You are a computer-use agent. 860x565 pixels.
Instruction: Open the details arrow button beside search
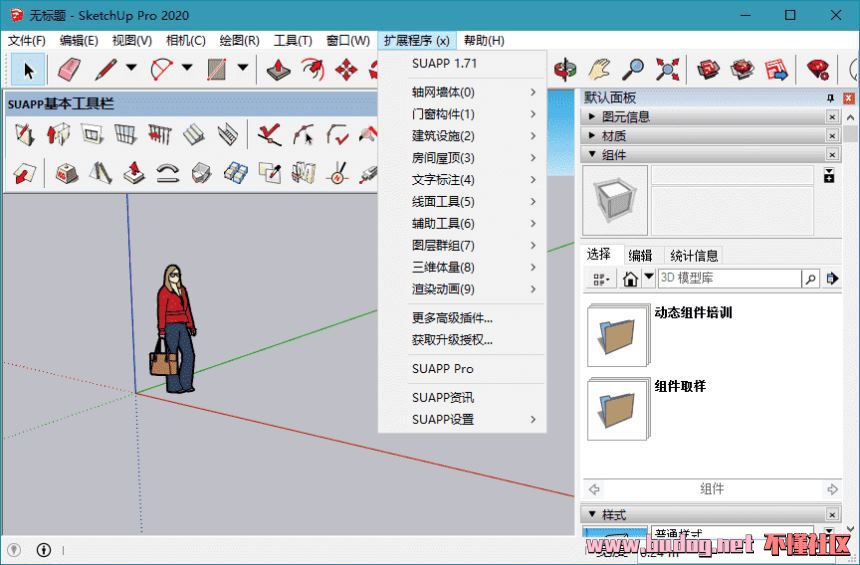tap(833, 279)
